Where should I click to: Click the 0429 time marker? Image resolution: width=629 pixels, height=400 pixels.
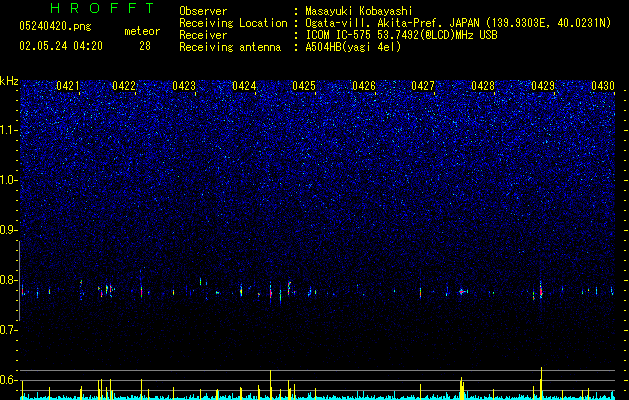543,86
